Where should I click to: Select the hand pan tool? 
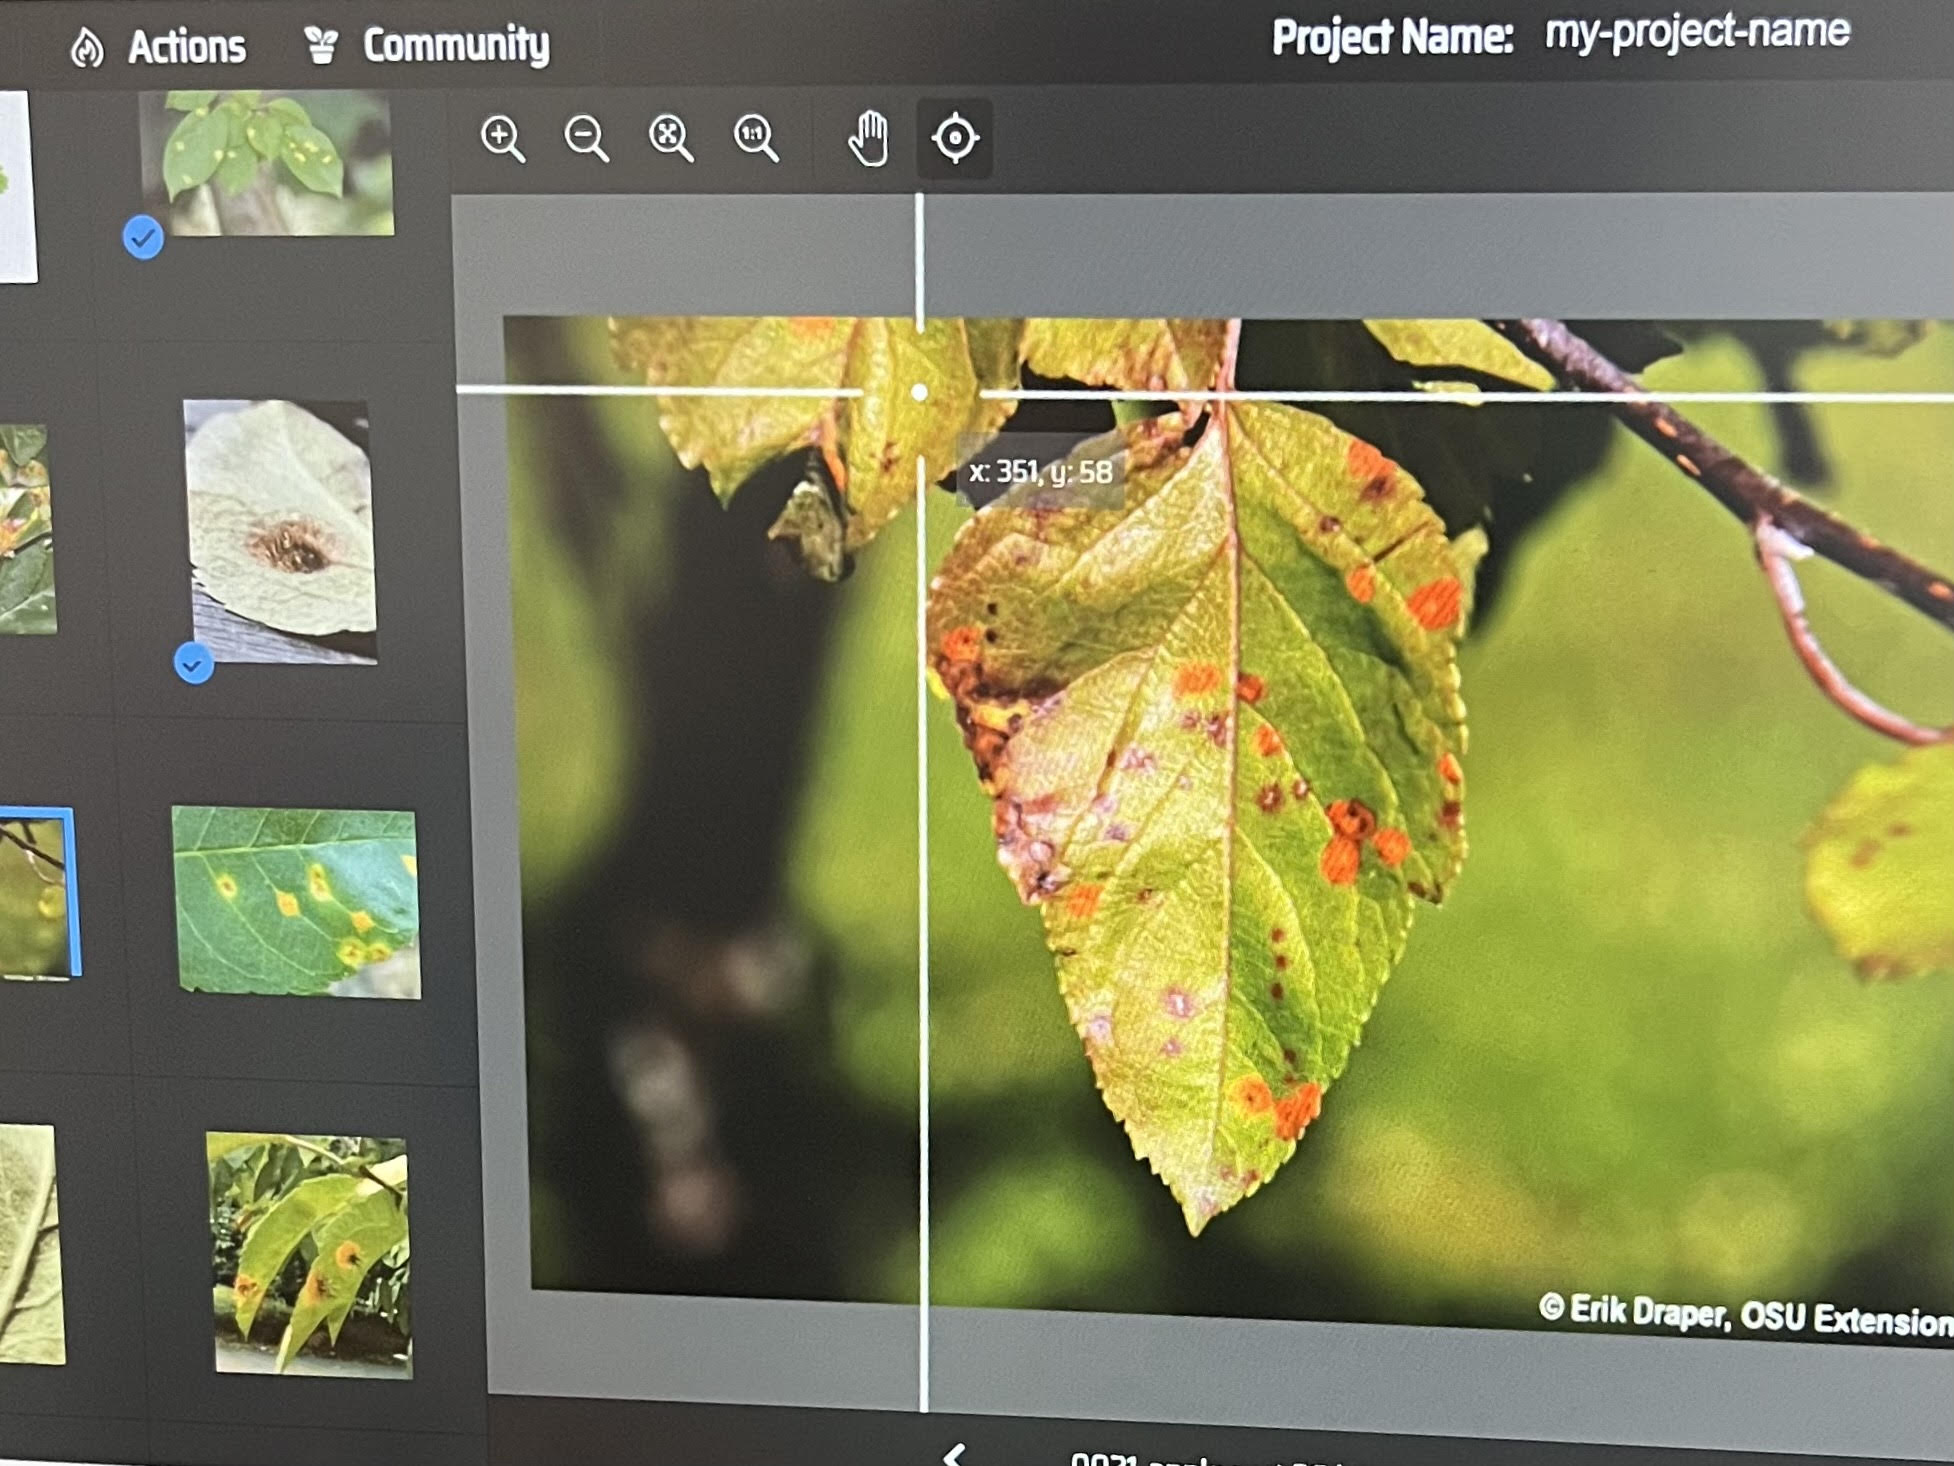pyautogui.click(x=868, y=138)
